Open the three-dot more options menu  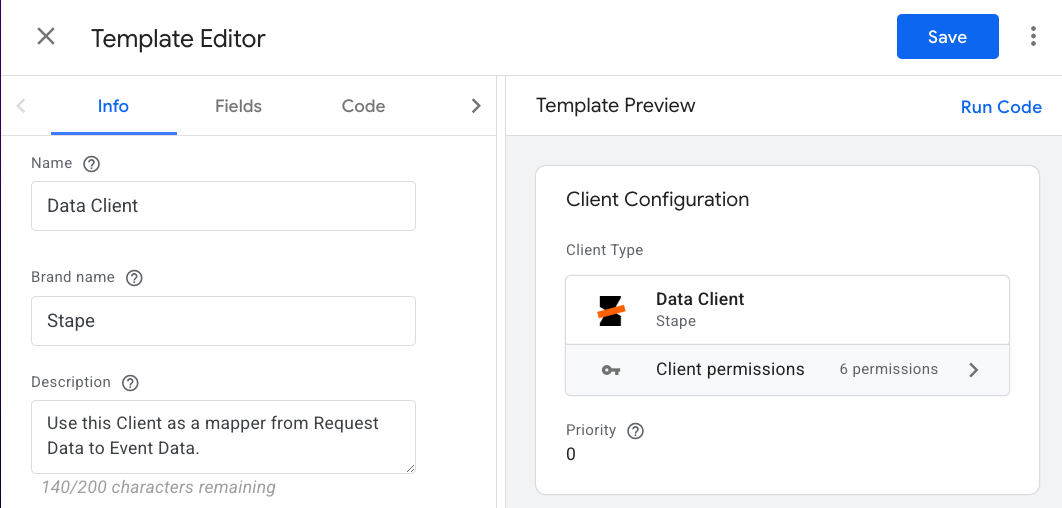pos(1033,37)
